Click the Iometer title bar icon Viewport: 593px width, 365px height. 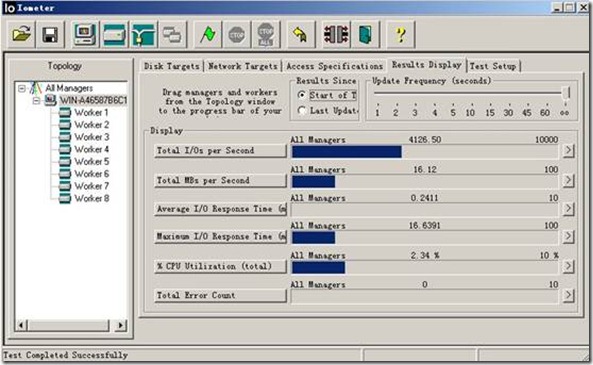tap(9, 8)
